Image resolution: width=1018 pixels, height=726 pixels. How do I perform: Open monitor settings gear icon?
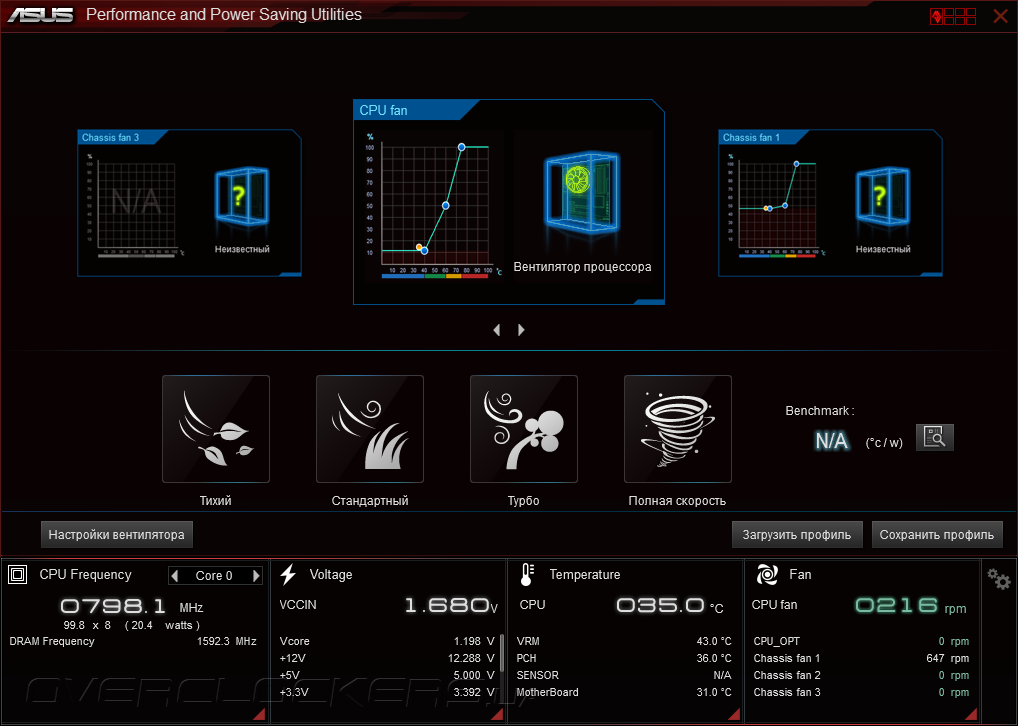[x=999, y=578]
